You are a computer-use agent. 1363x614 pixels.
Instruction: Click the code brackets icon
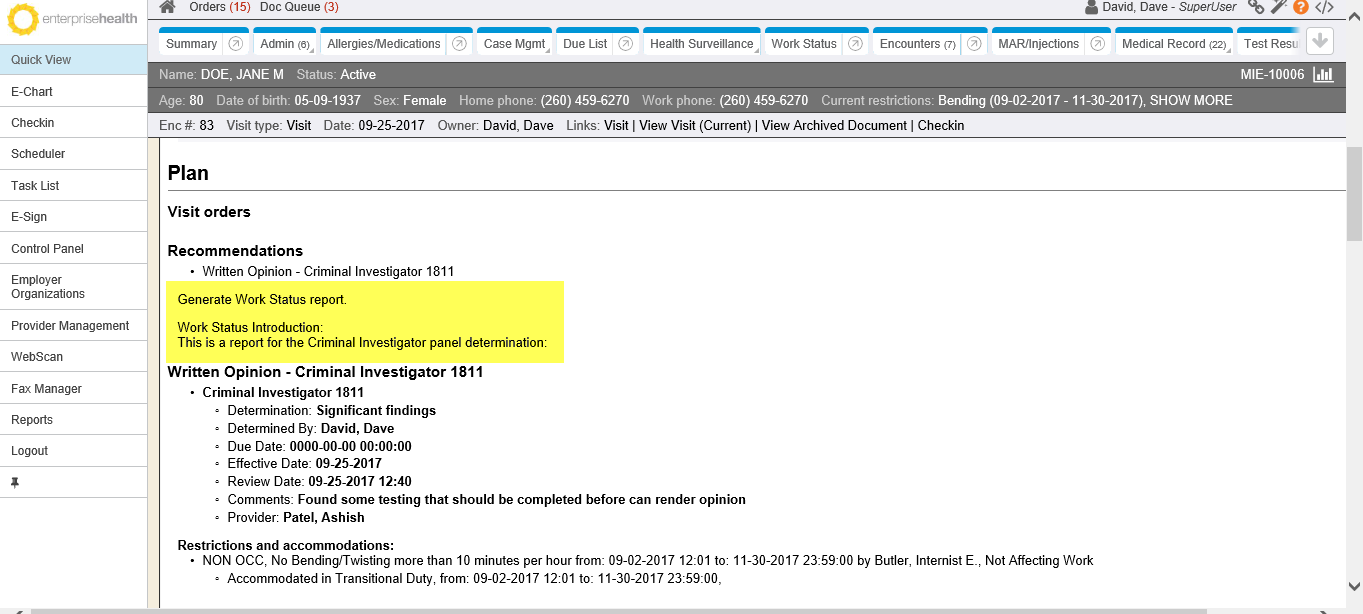click(1324, 7)
